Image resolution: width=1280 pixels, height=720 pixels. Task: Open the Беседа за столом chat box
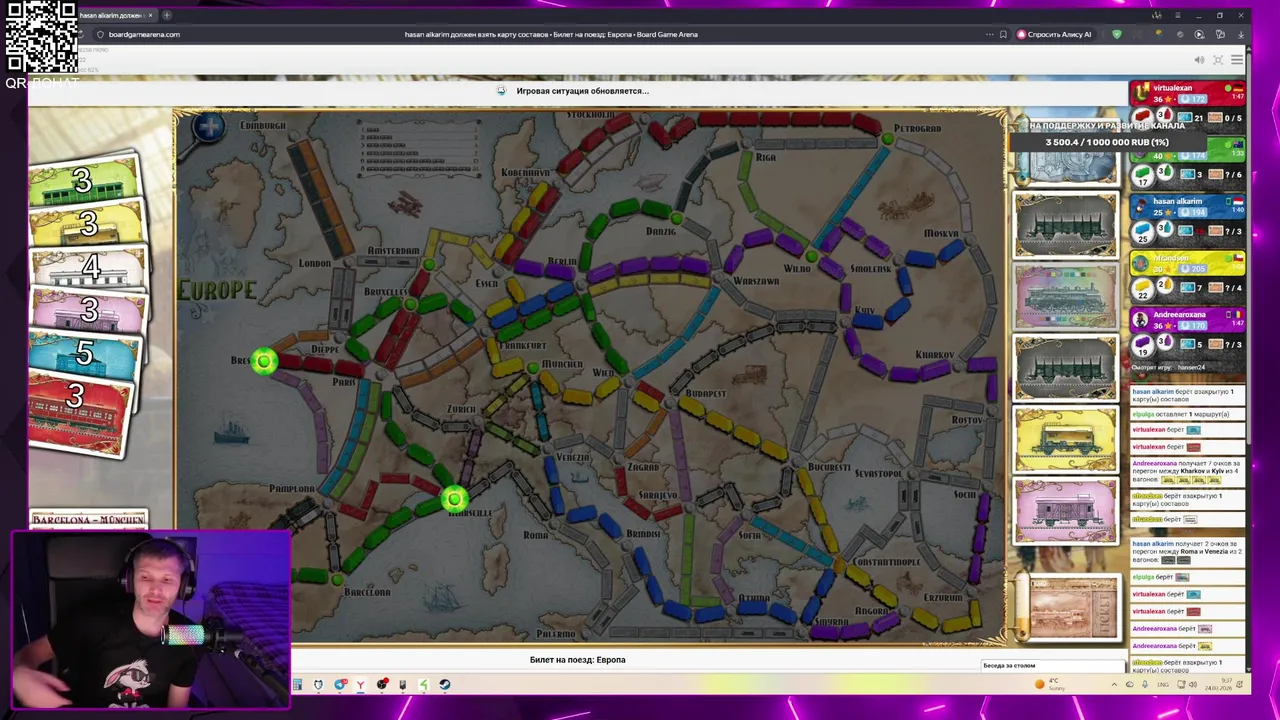(1053, 665)
